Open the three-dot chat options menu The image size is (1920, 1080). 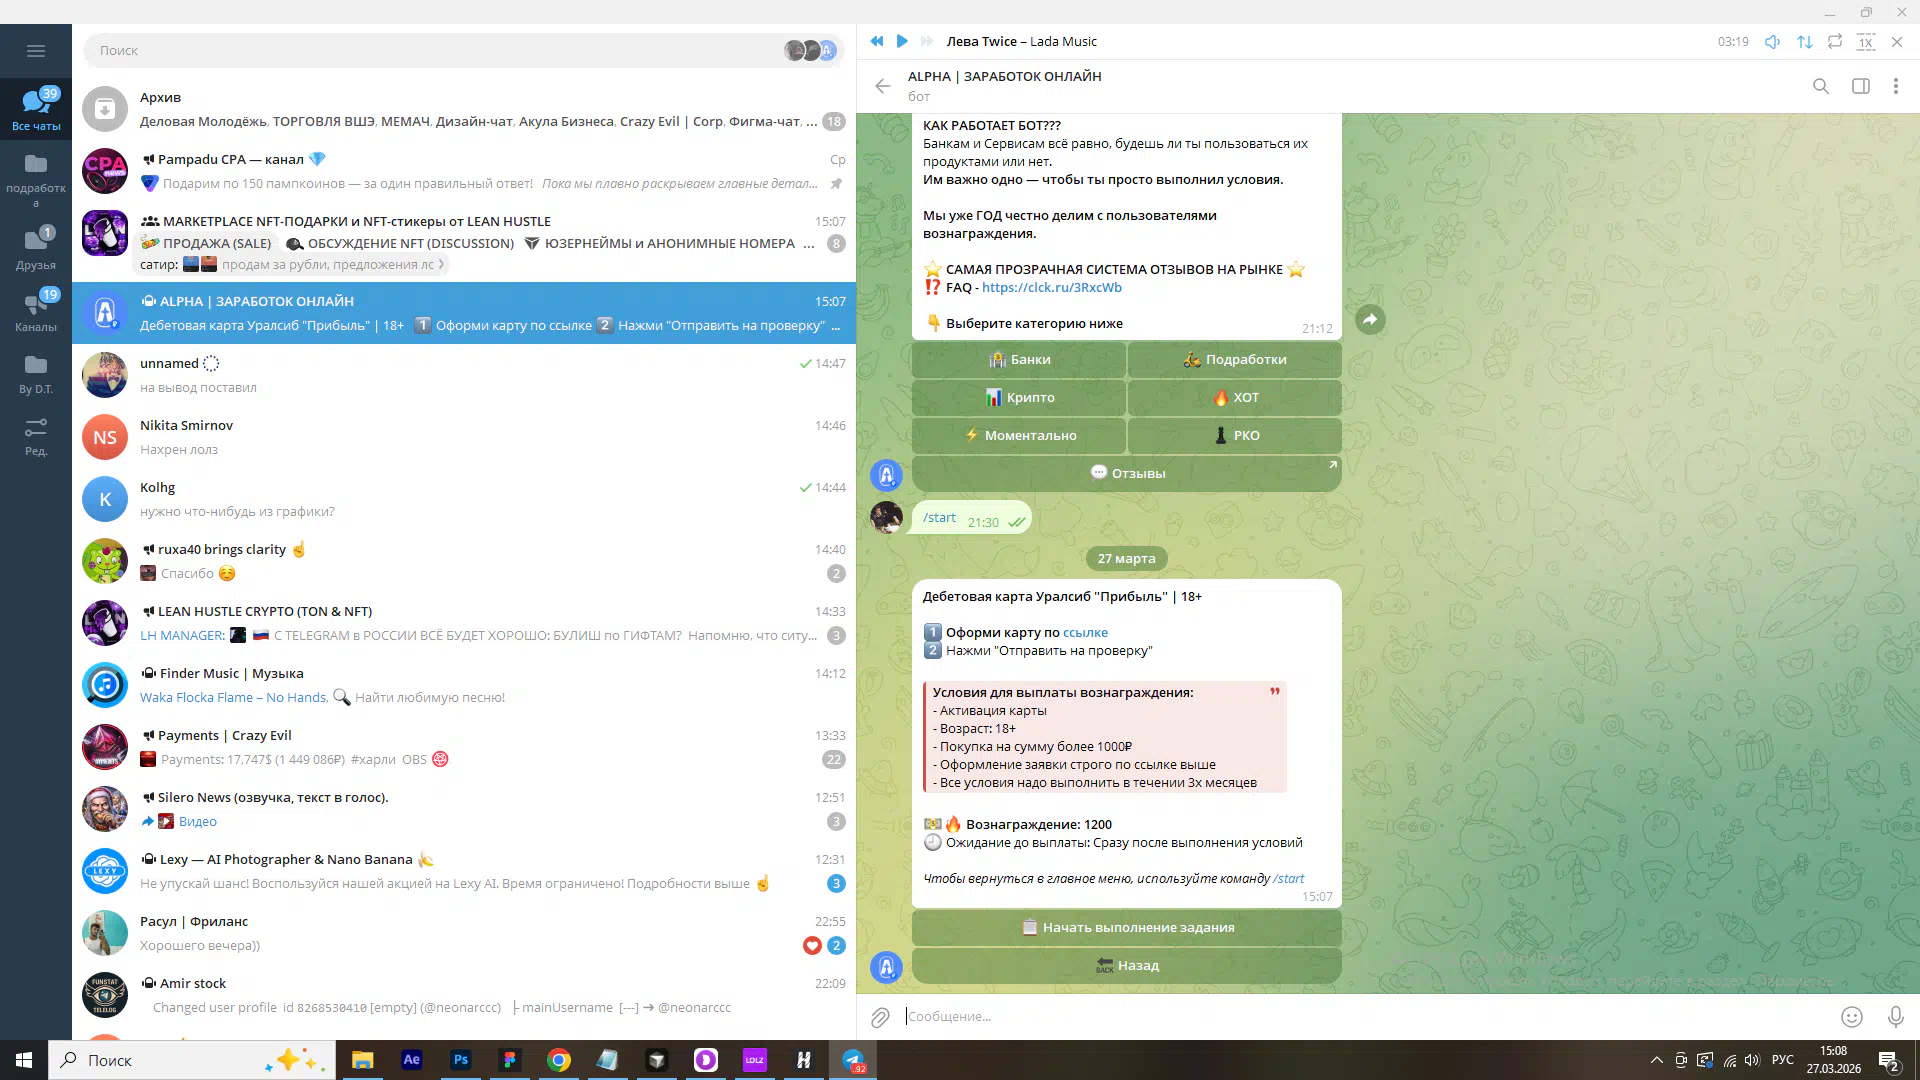point(1896,86)
